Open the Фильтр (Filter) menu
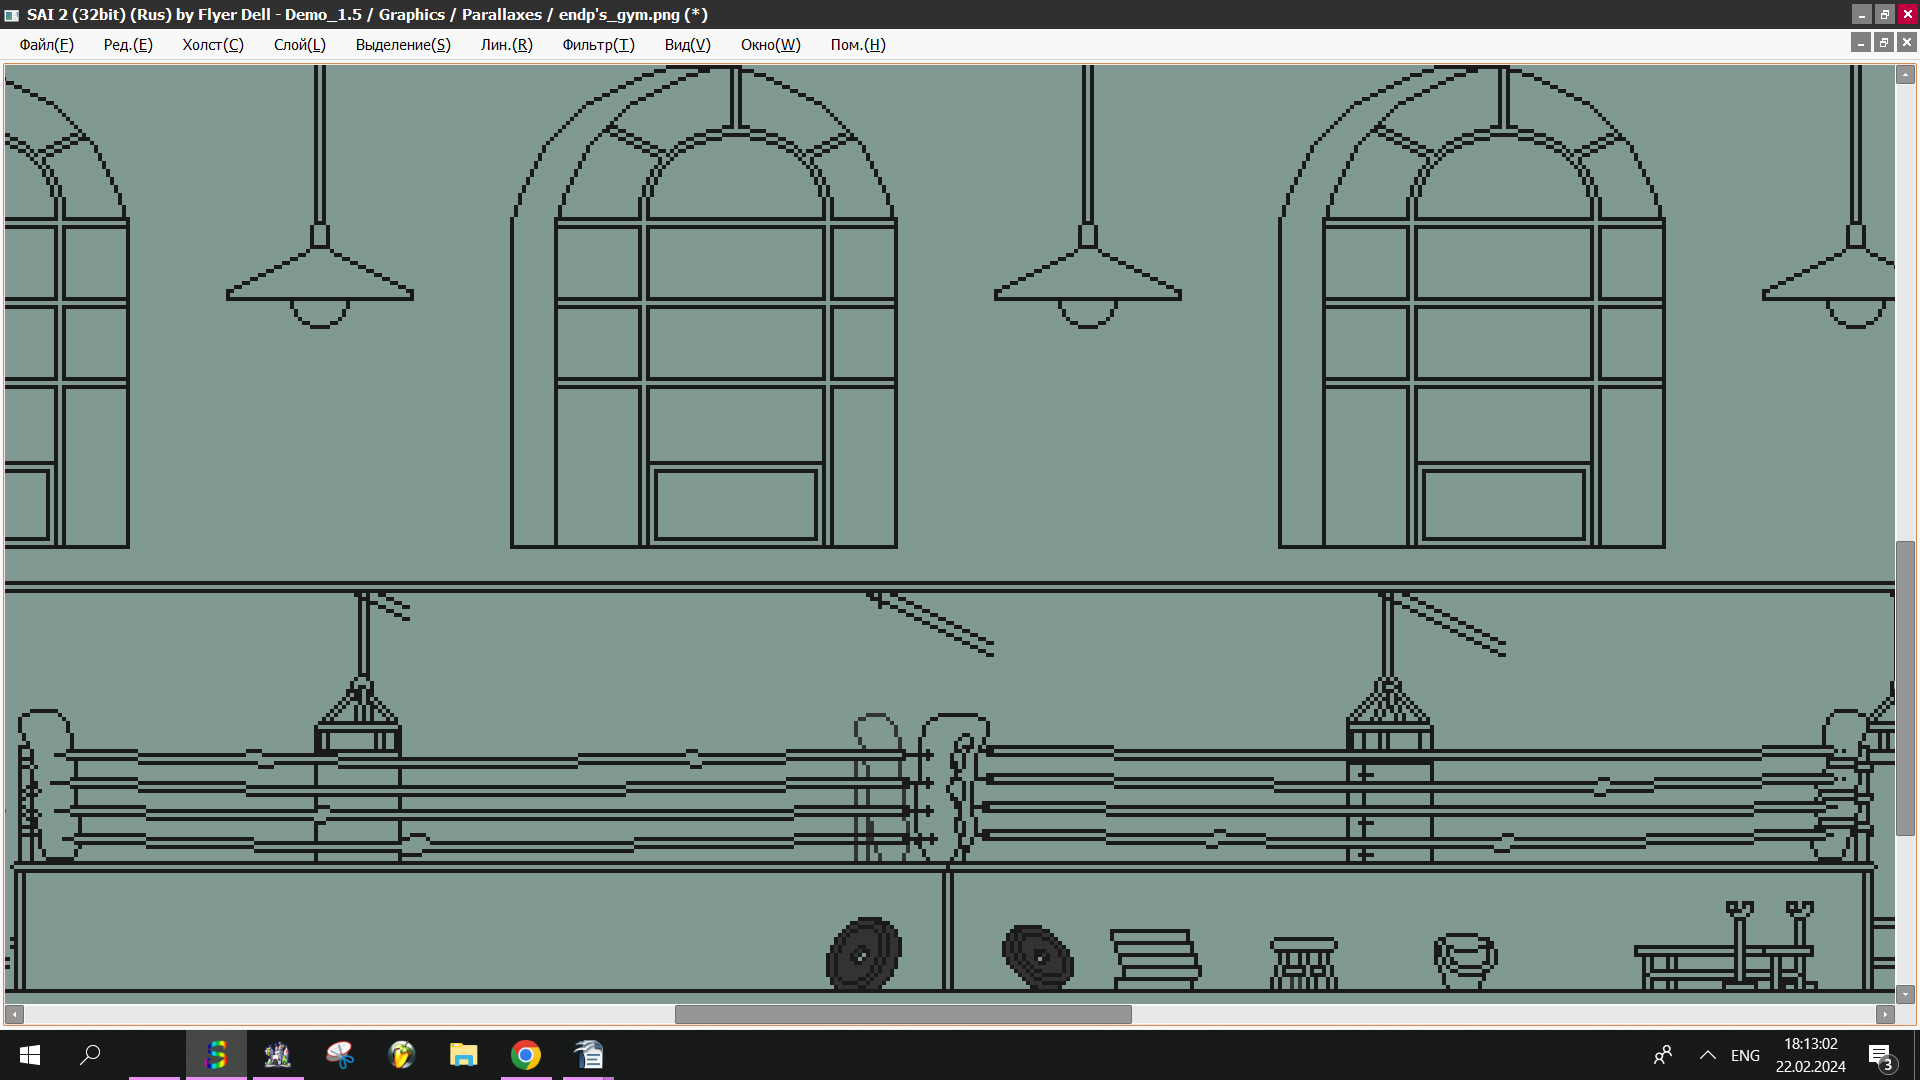 (598, 45)
